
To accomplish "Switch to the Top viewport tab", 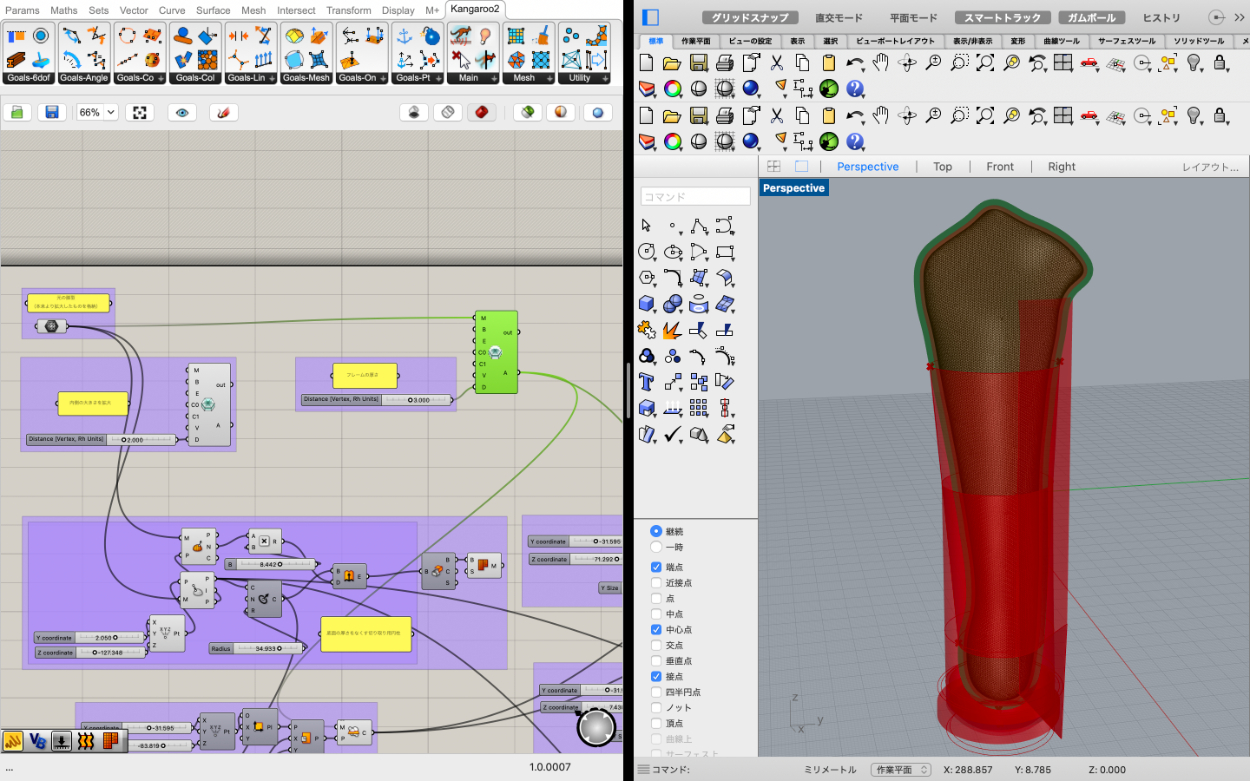I will coord(942,167).
